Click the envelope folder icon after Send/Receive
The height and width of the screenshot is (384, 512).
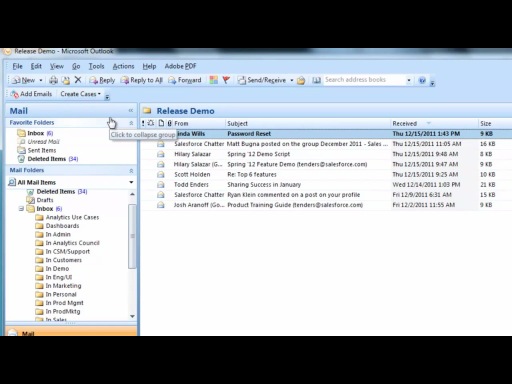point(301,80)
